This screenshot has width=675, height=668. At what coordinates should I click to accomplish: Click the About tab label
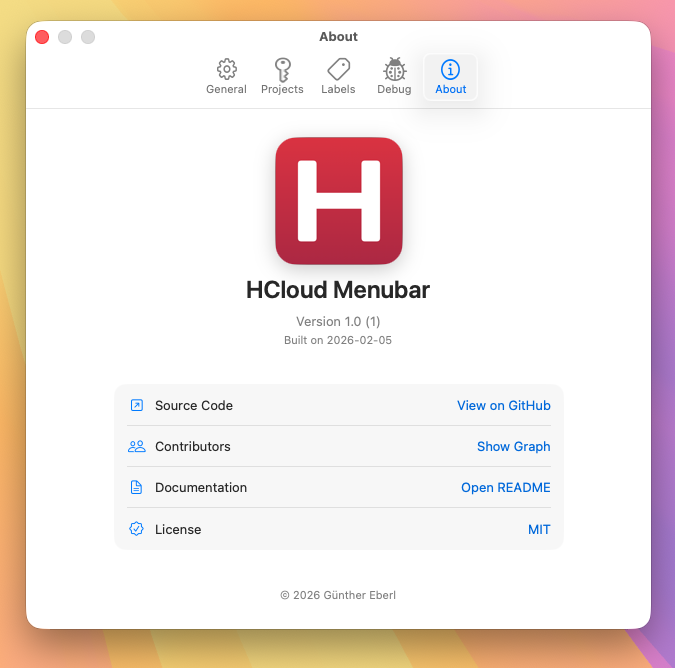coord(451,89)
